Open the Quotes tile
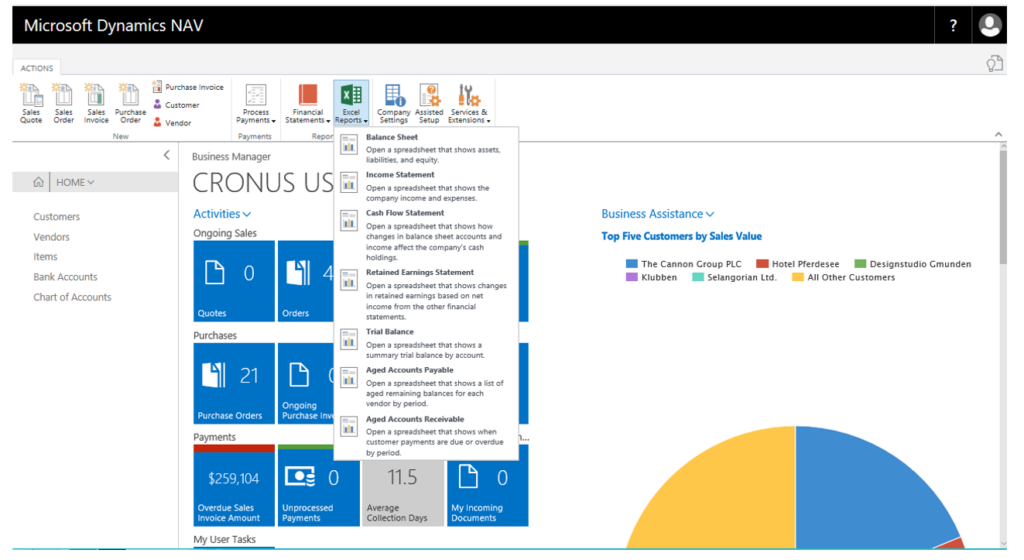The image size is (1024, 560). [234, 281]
